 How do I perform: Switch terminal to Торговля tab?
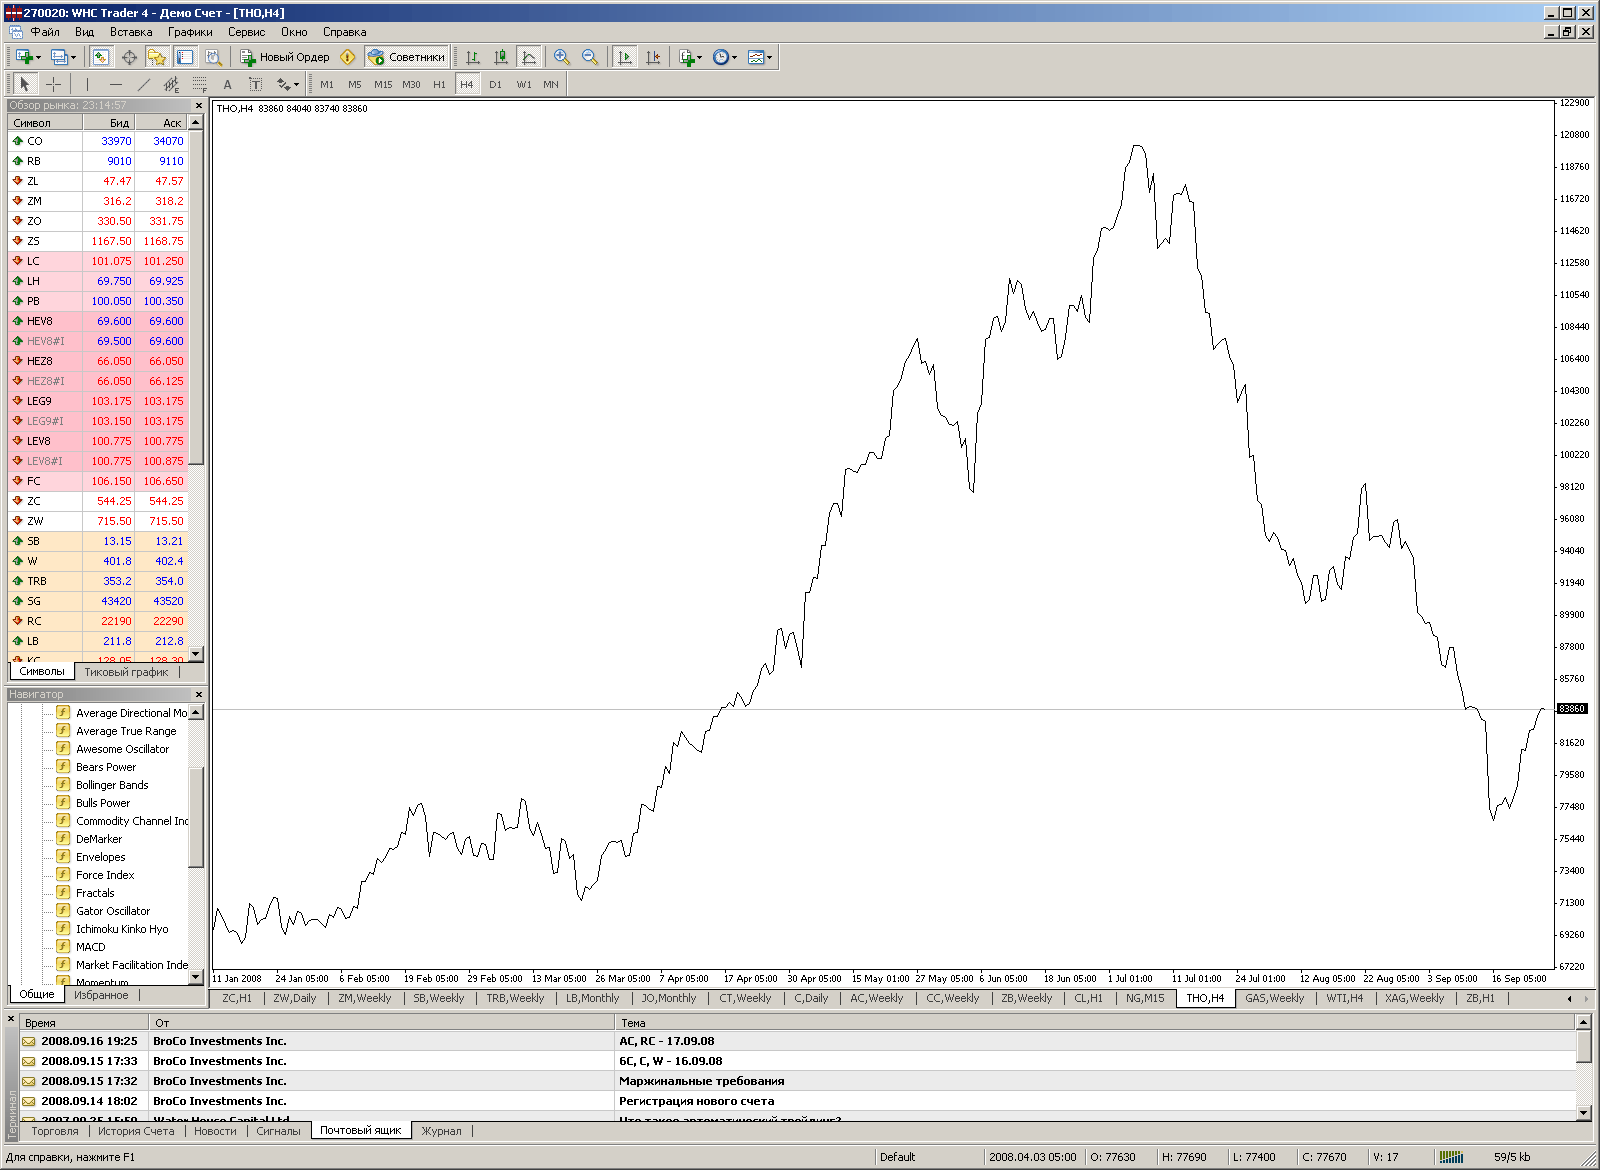55,1131
